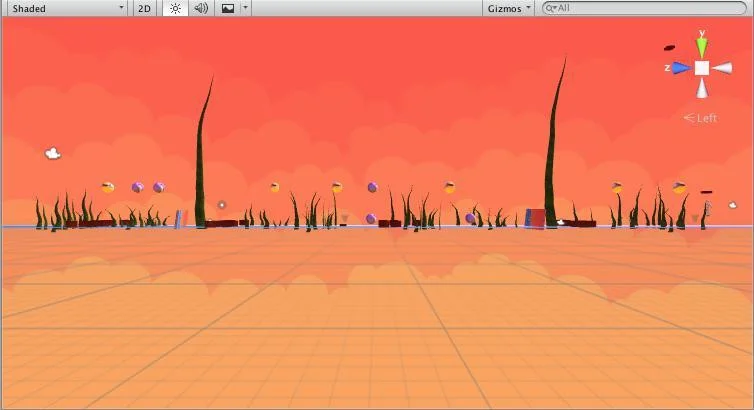Click the Left view label

pos(701,118)
